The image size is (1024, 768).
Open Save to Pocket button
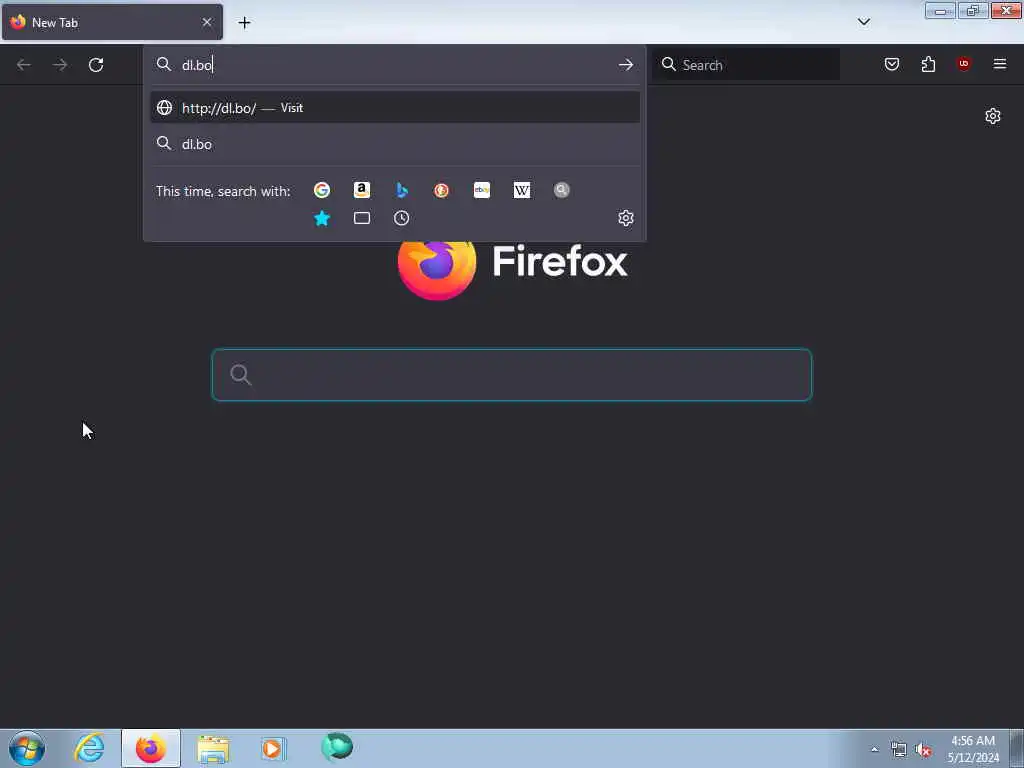[x=892, y=64]
